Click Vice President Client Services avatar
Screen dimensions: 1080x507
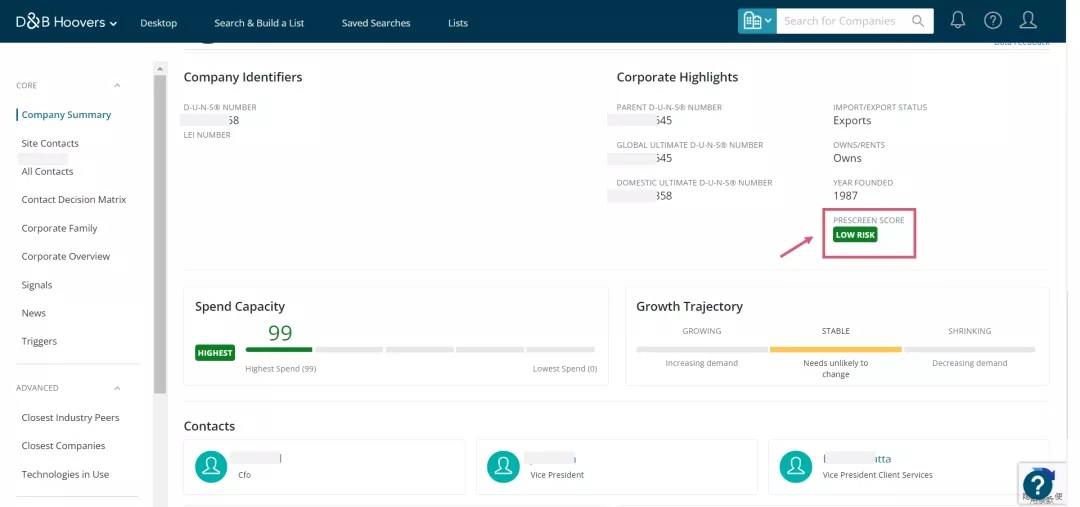(x=795, y=466)
